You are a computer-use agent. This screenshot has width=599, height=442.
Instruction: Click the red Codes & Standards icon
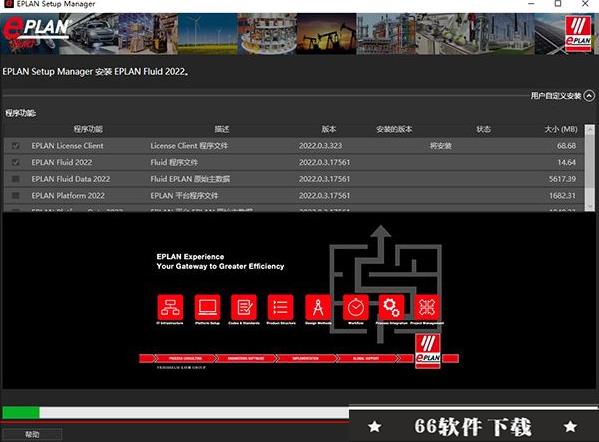point(244,307)
